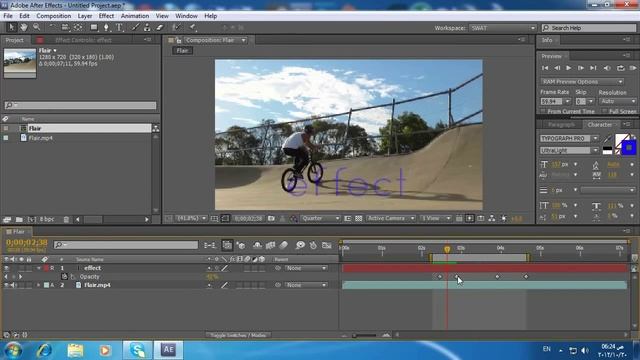Expand the Flair.mp4 layer properties
Image resolution: width=640 pixels, height=360 pixels.
tap(39, 285)
